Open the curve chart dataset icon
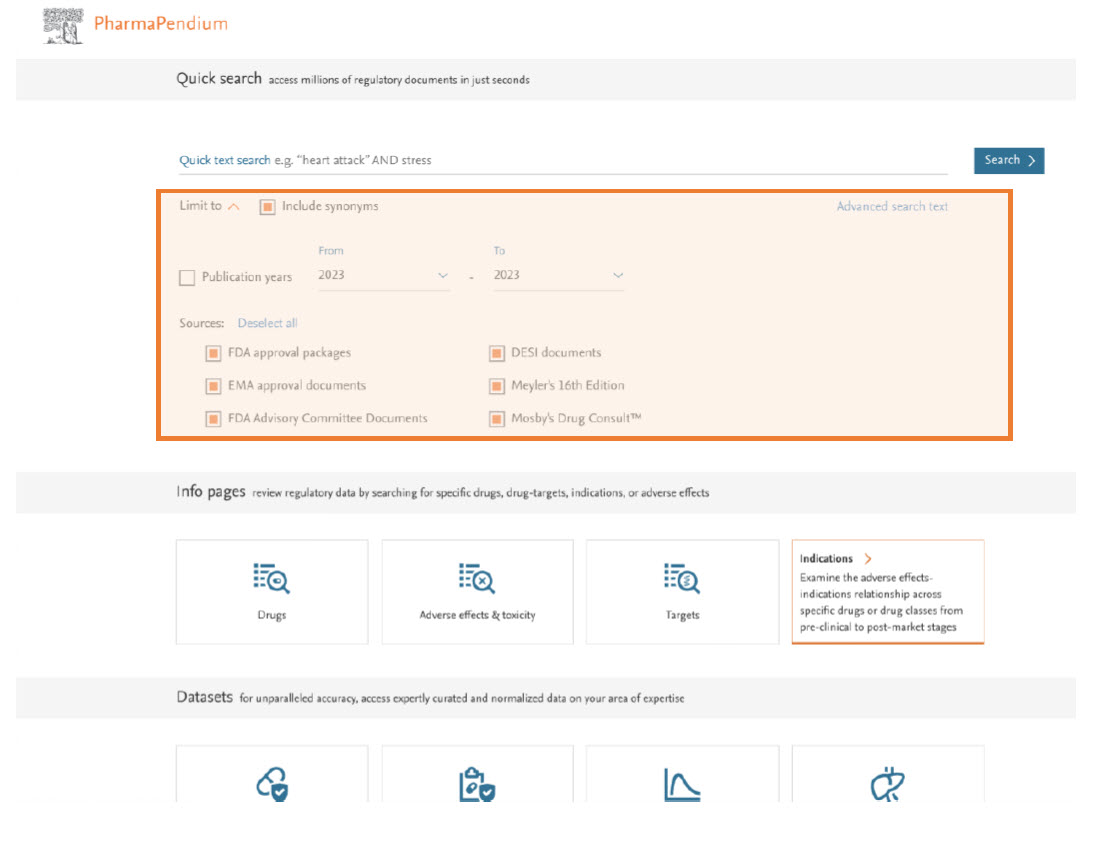This screenshot has width=1104, height=865. point(682,784)
